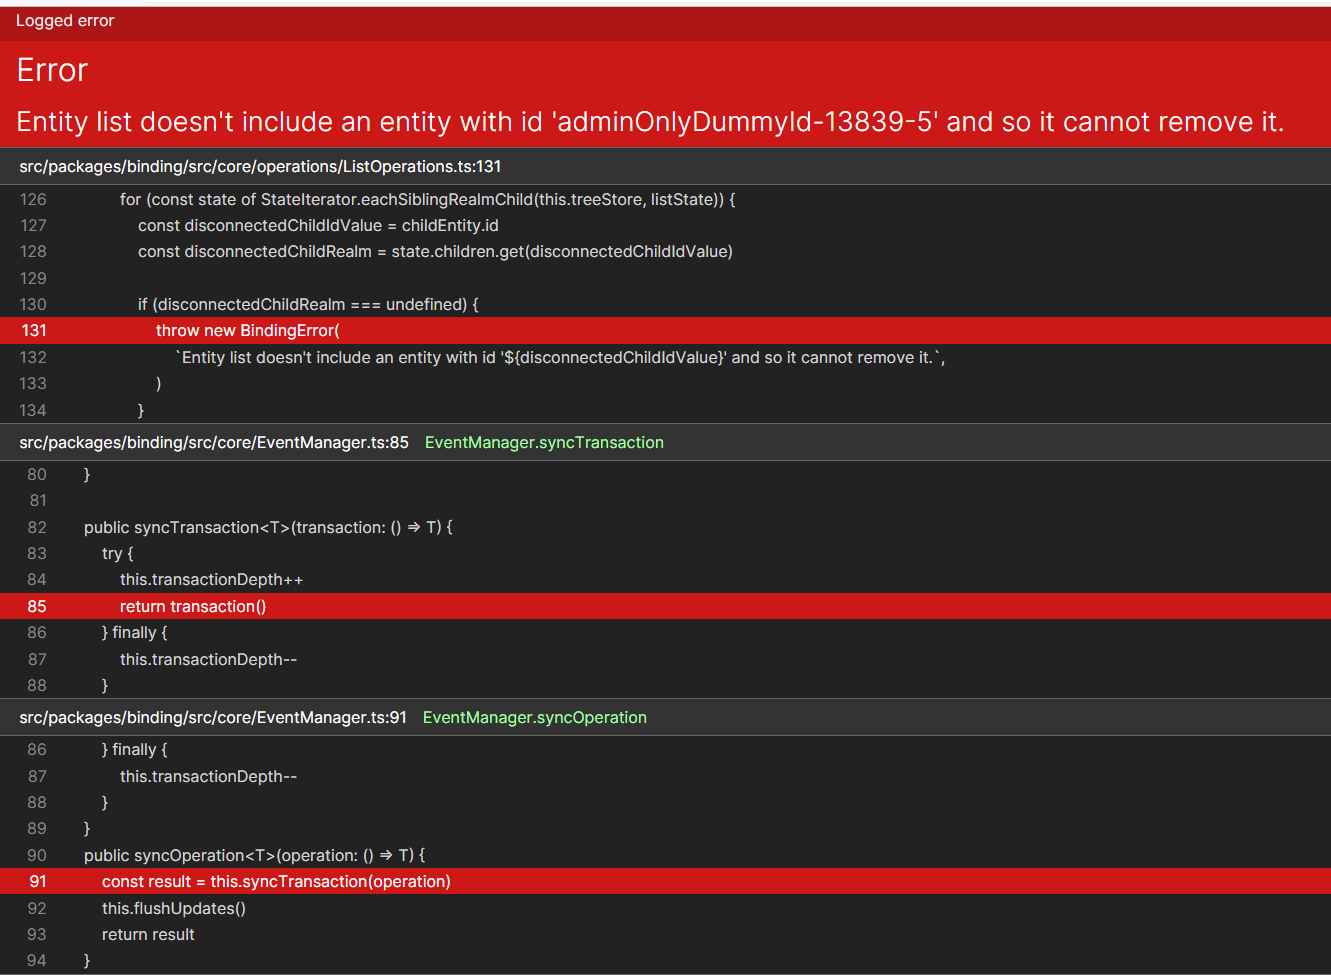Click line 'public syncTransaction<T>(transaction: () => T) {'
Image resolution: width=1331 pixels, height=975 pixels.
pos(268,527)
